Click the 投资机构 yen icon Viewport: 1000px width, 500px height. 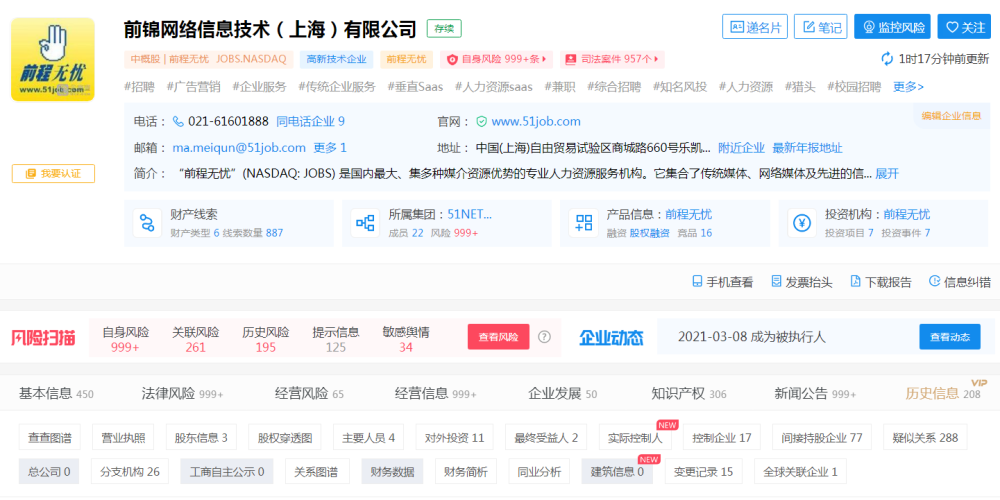[801, 223]
